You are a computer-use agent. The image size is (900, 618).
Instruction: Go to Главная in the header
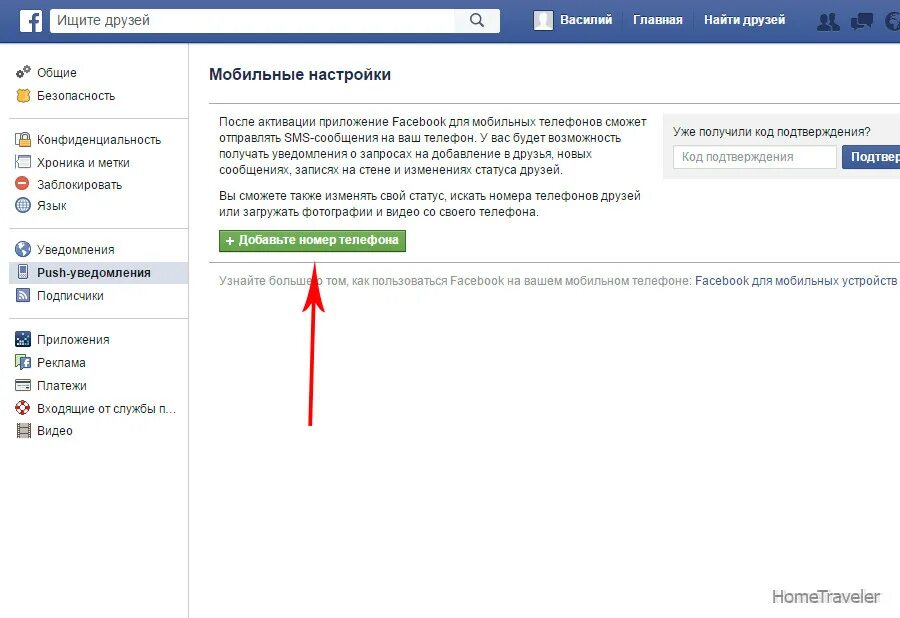(x=658, y=20)
